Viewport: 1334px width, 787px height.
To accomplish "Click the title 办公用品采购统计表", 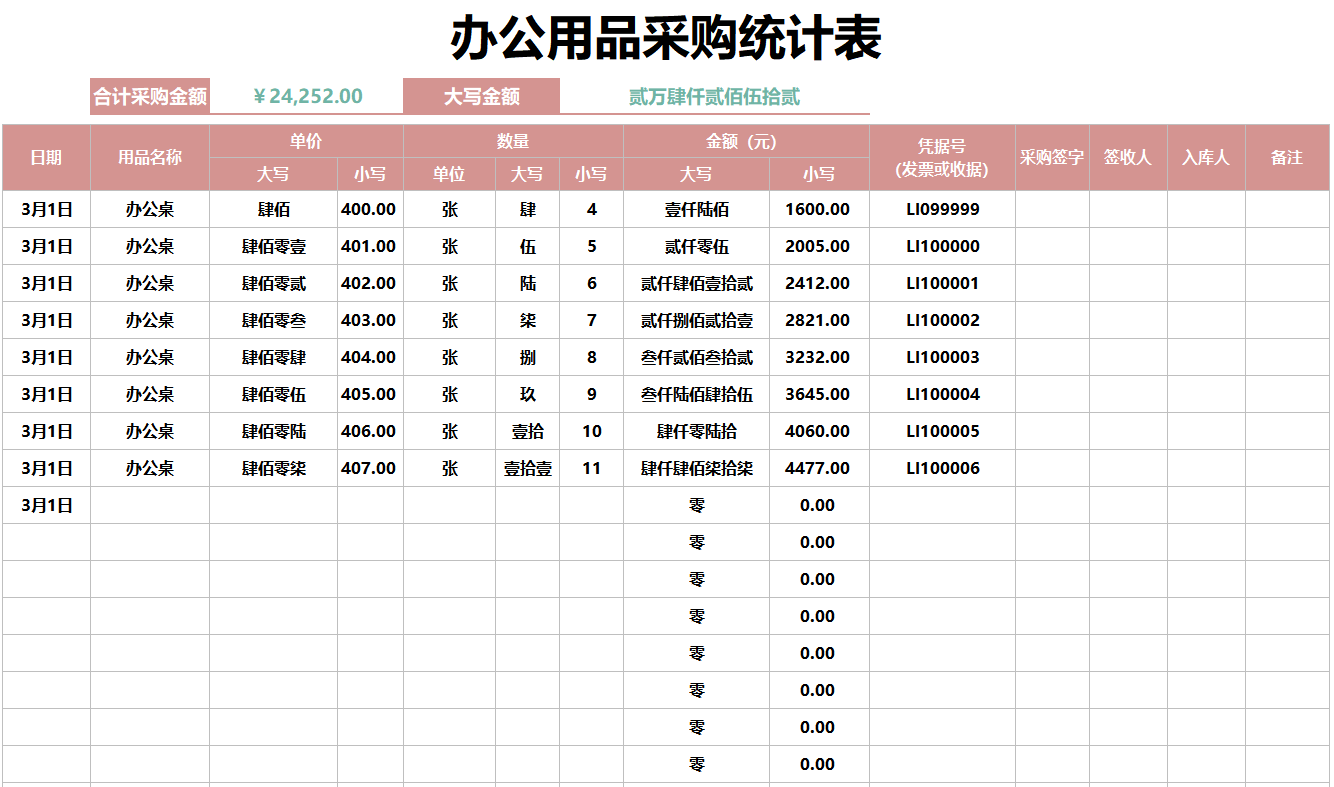I will click(665, 40).
